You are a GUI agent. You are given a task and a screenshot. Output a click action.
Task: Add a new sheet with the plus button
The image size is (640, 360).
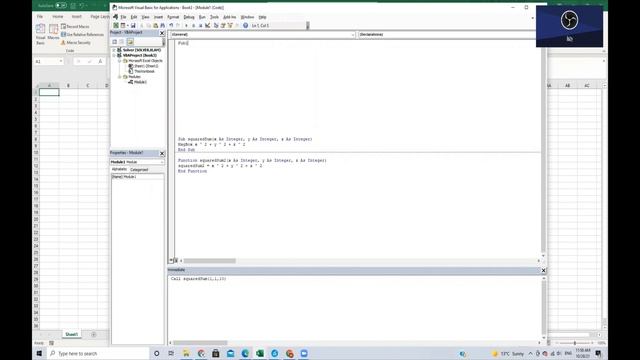coord(93,335)
